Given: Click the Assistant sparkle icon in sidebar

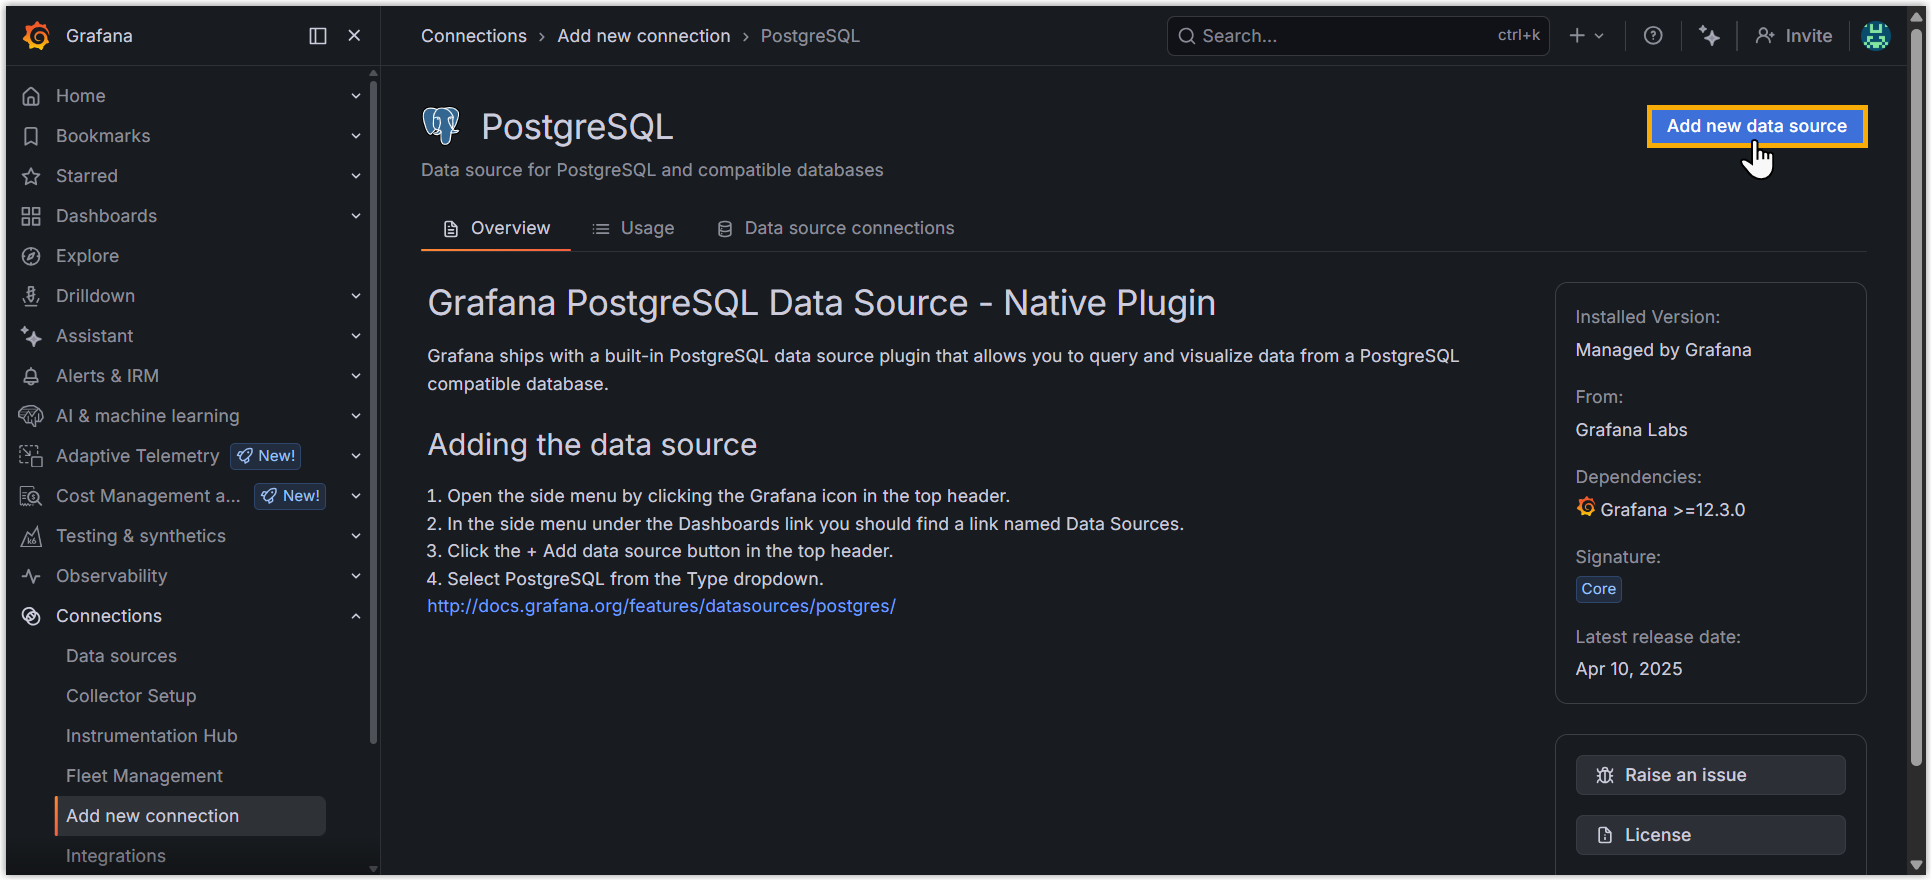Looking at the screenshot, I should [x=31, y=336].
